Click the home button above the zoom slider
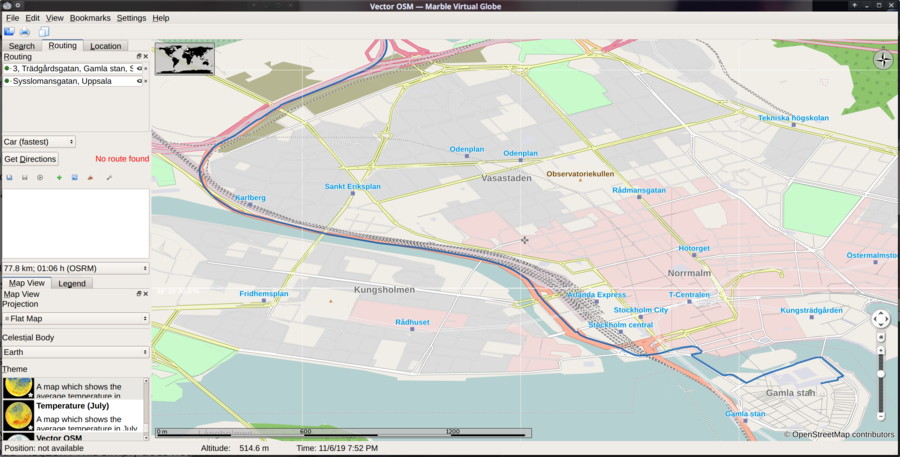The width and height of the screenshot is (900, 457). pyautogui.click(x=881, y=338)
